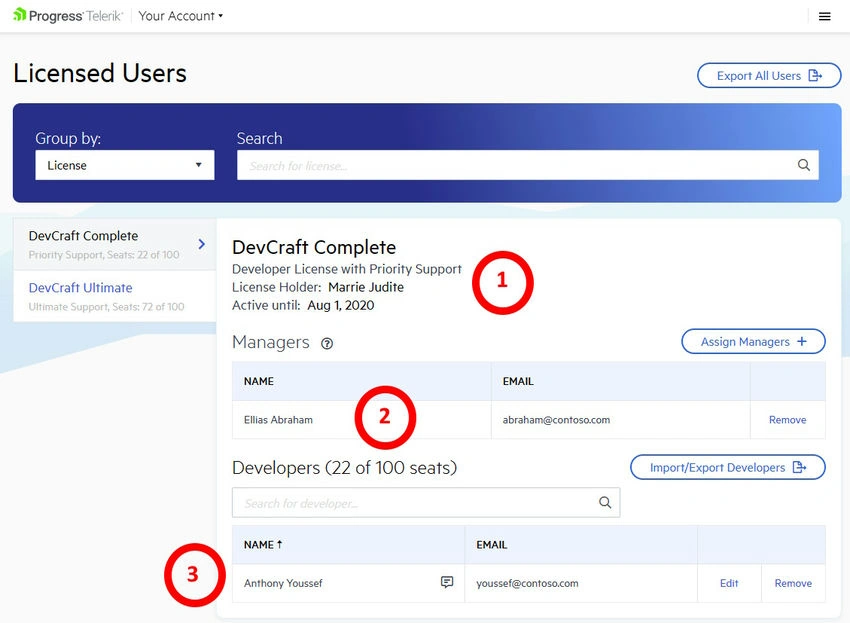This screenshot has height=623, width=850.
Task: Focus the Search for developer input field
Action: pos(426,503)
